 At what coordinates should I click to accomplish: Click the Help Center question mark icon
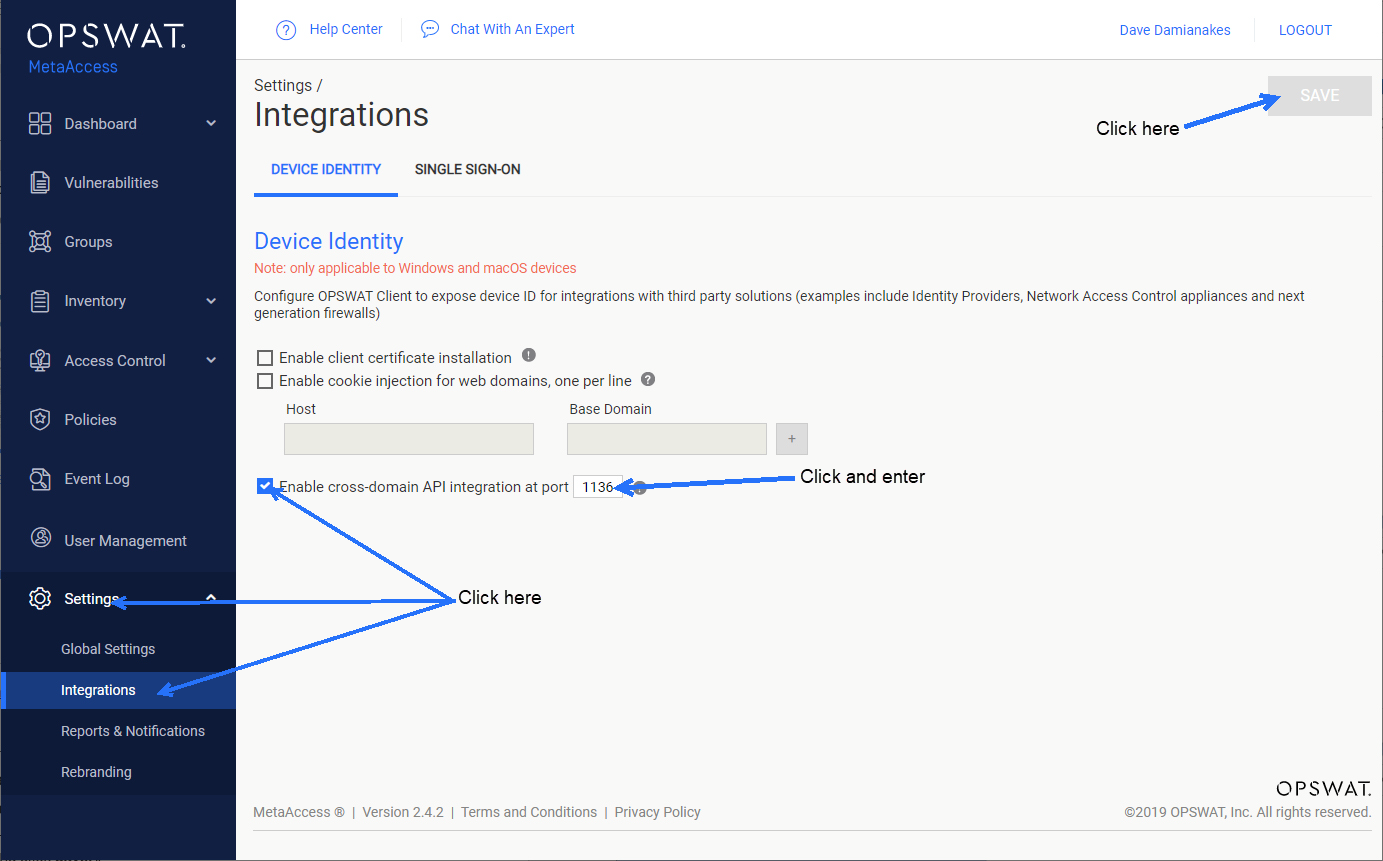(287, 30)
